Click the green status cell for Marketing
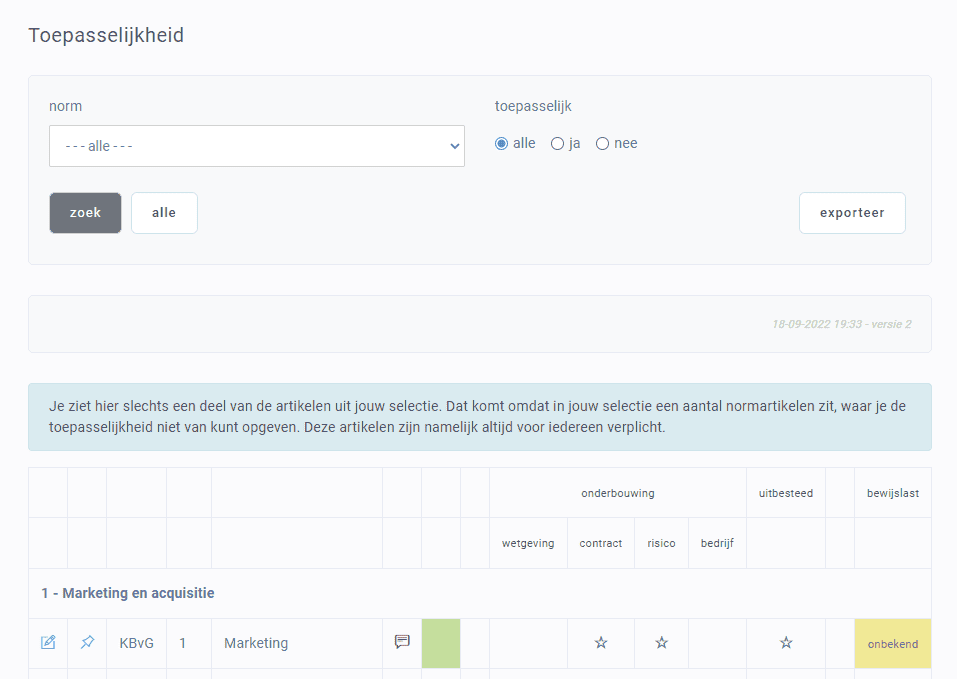The image size is (957, 679). point(441,644)
